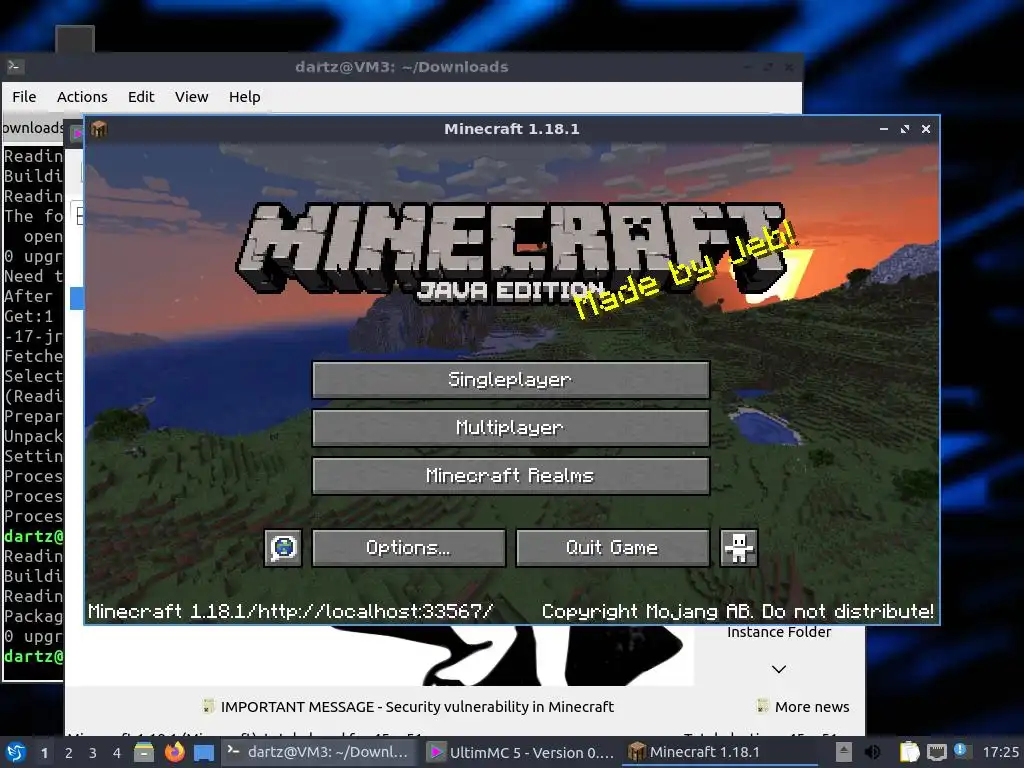The width and height of the screenshot is (1024, 768).
Task: Click the Minecraft 1.18.1 localhost version text
Action: [291, 611]
